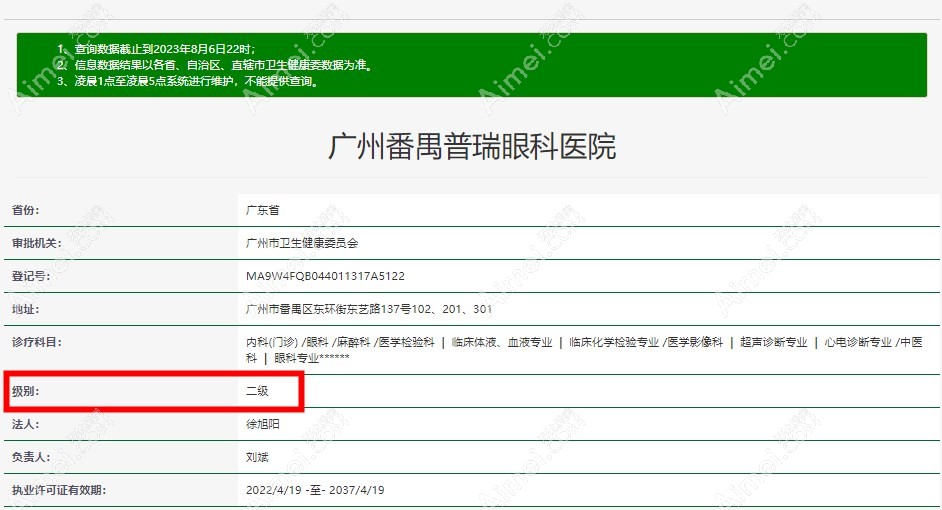Click notice line 查询数据截止到2023年8月6日22时

pyautogui.click(x=157, y=49)
